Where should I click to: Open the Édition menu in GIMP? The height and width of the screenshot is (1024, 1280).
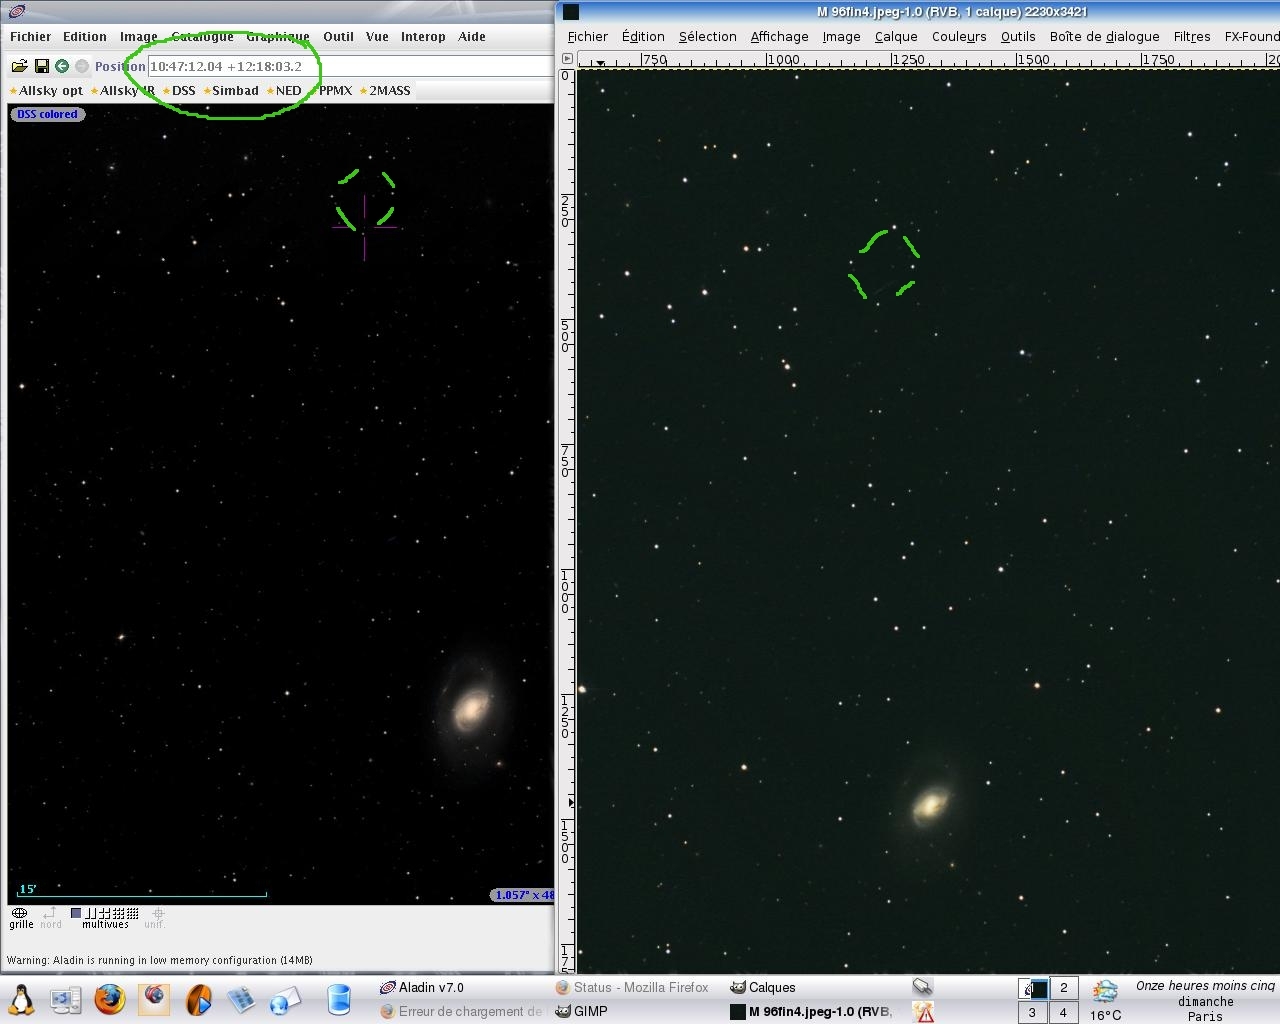point(643,37)
